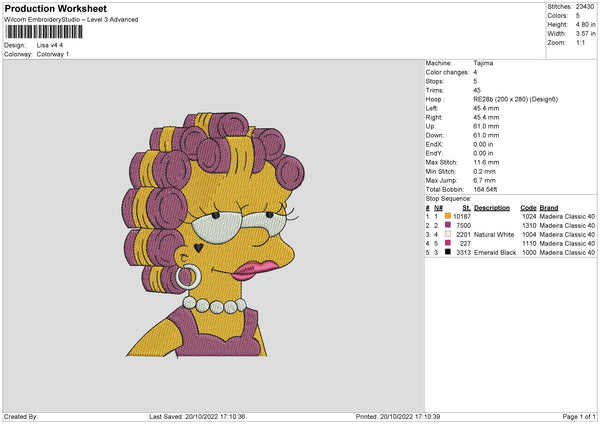Pick the Emerald Black color swatch
This screenshot has height=424, width=600.
[448, 252]
